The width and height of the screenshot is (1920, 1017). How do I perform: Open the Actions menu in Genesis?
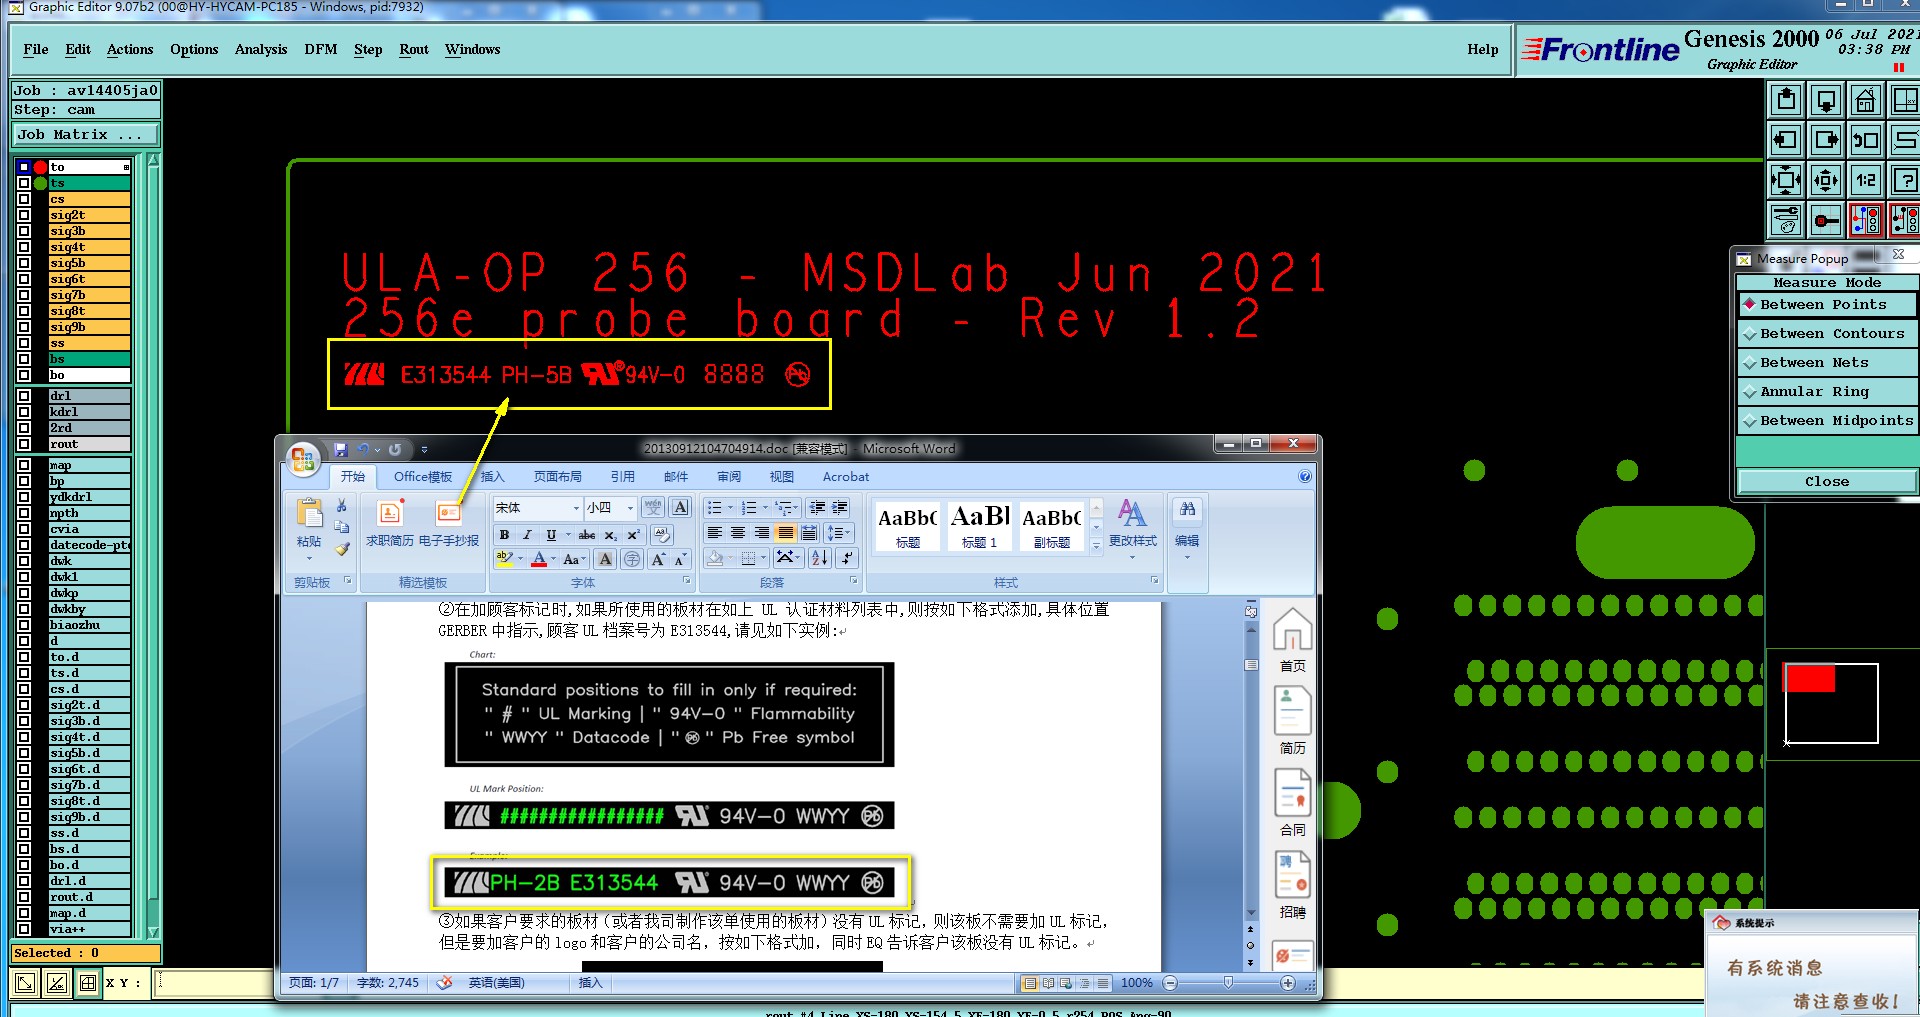point(130,49)
